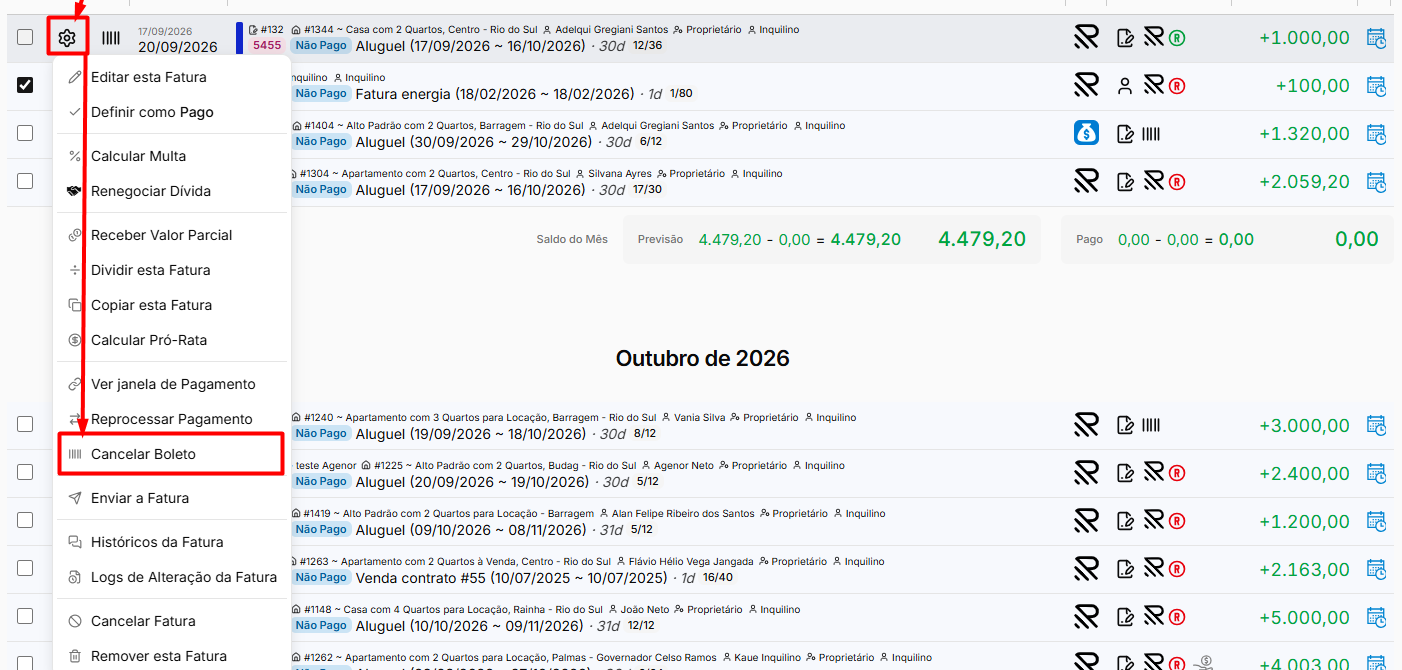Open the gear options menu for invoice #1344
The height and width of the screenshot is (670, 1402).
tap(67, 38)
